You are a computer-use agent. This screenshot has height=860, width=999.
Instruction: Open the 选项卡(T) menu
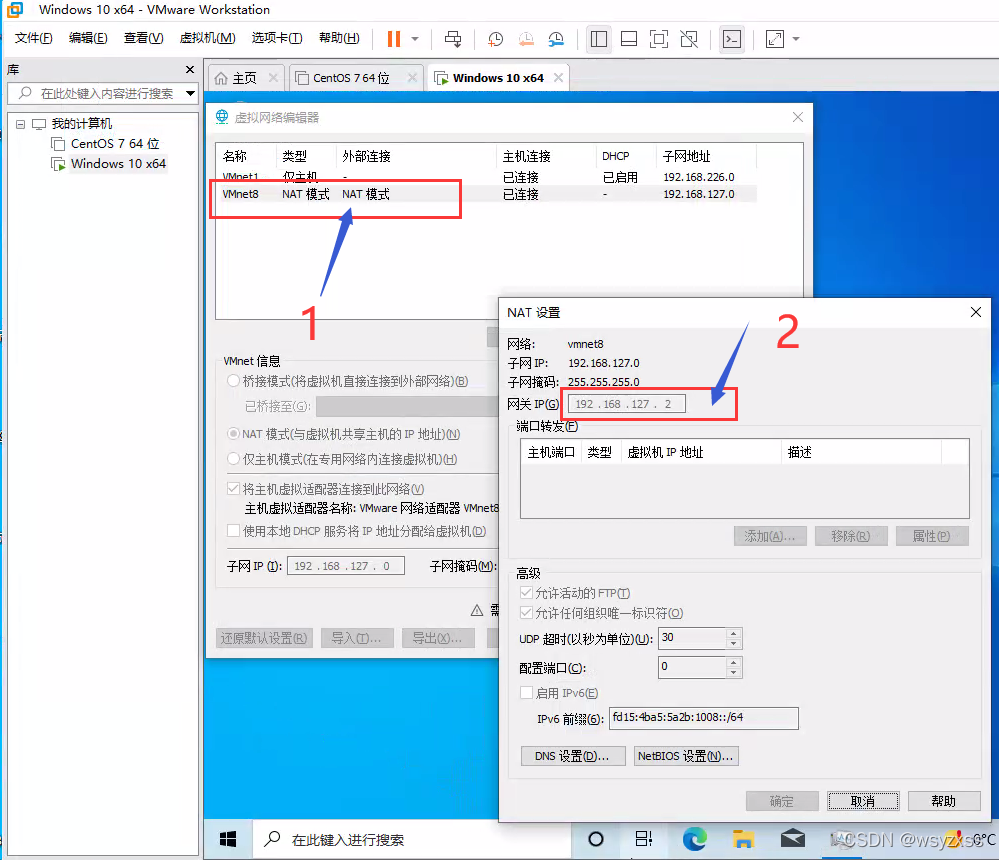click(277, 38)
